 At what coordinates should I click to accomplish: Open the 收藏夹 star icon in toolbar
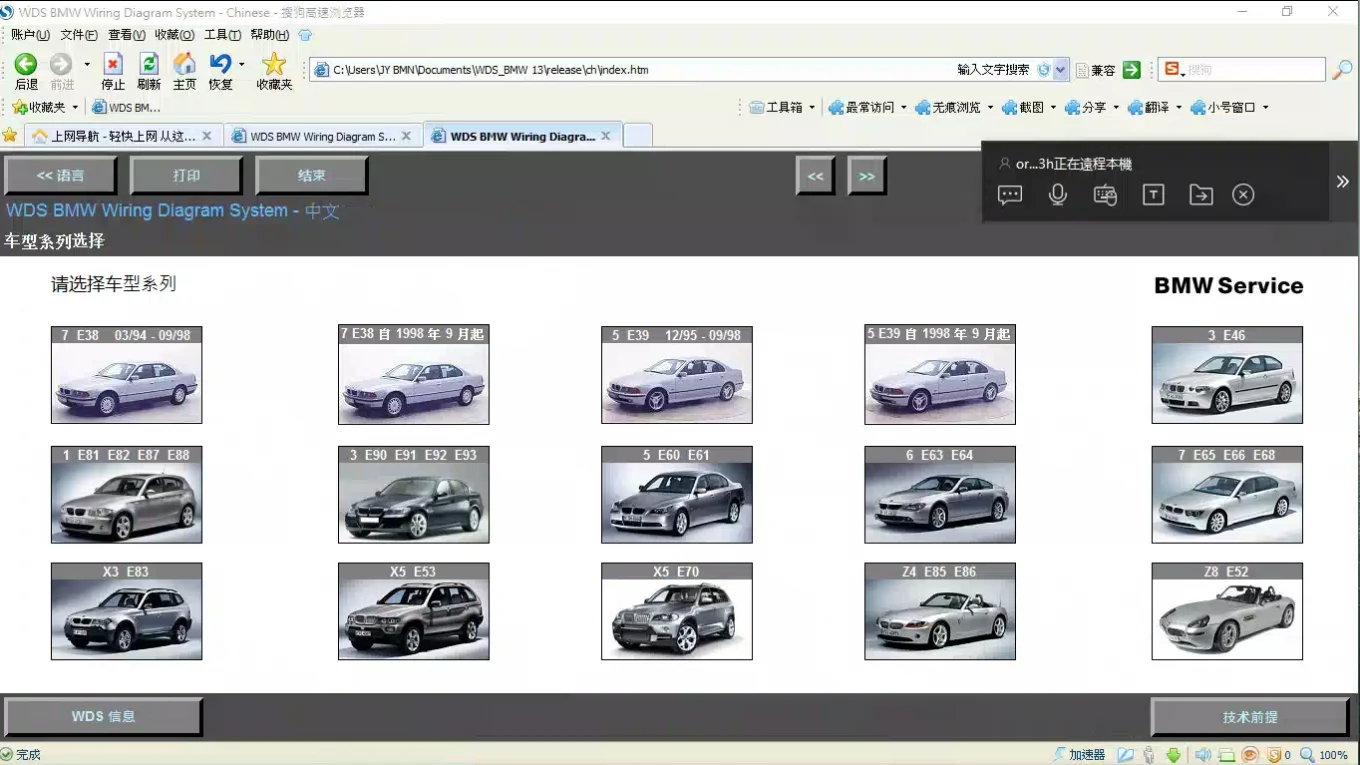pos(274,64)
